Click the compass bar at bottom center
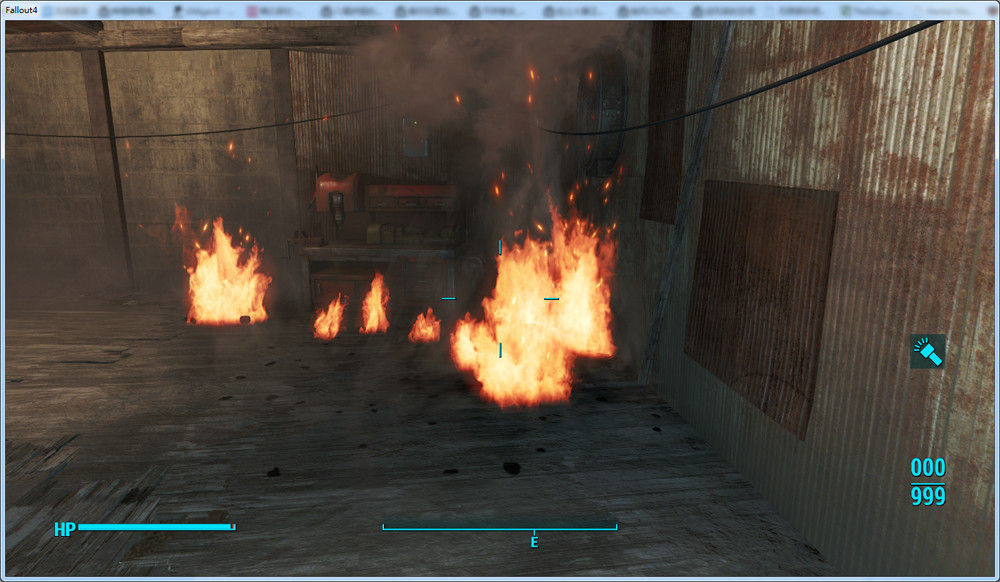Viewport: 1000px width, 582px height. (500, 528)
